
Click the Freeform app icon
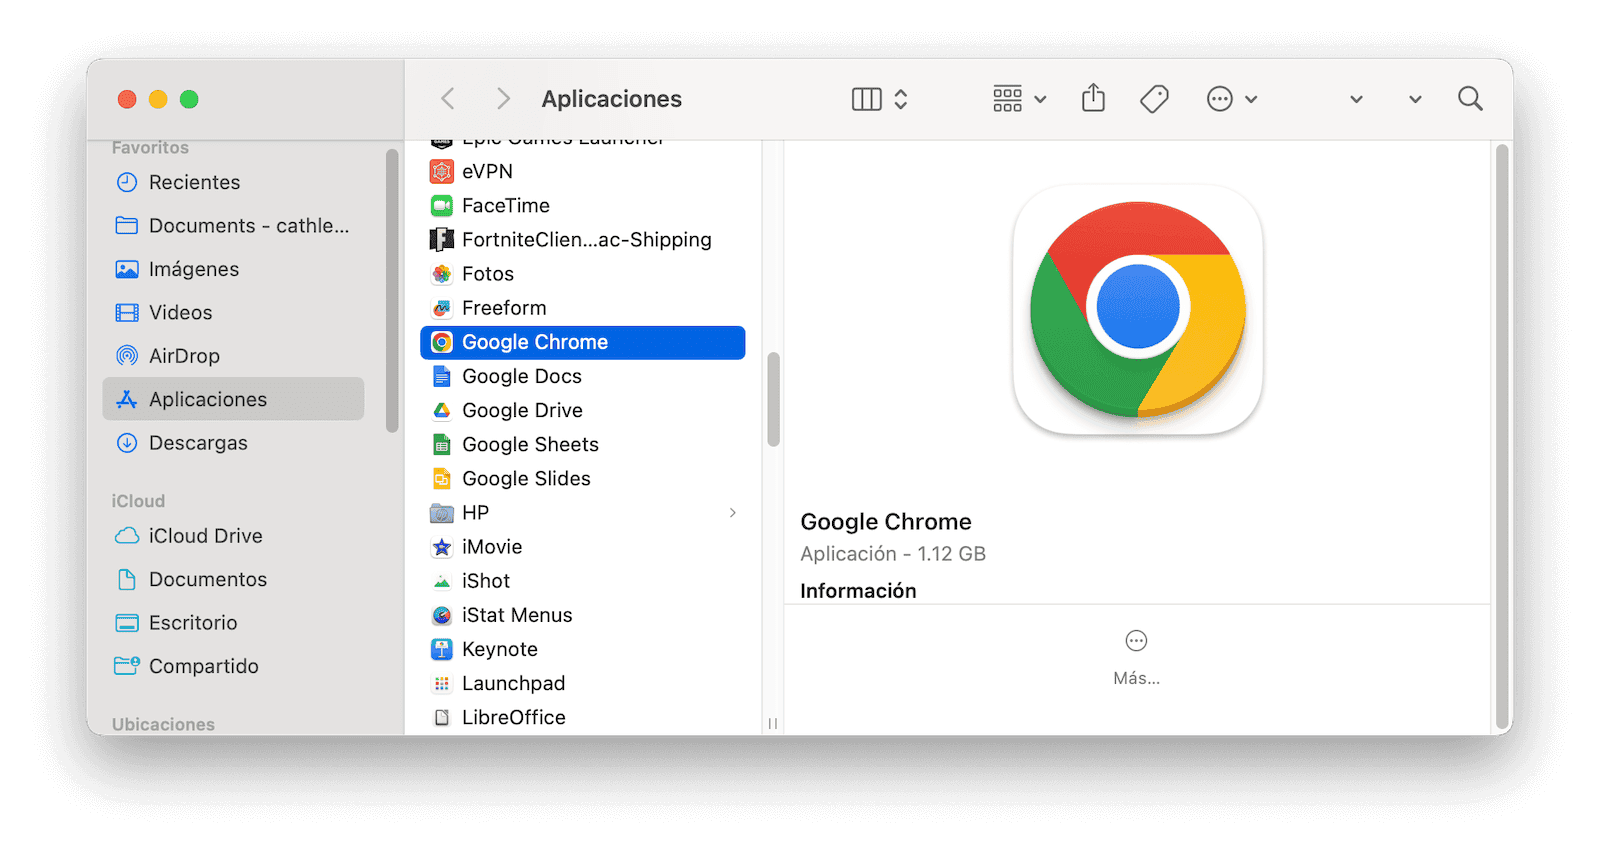tap(442, 308)
